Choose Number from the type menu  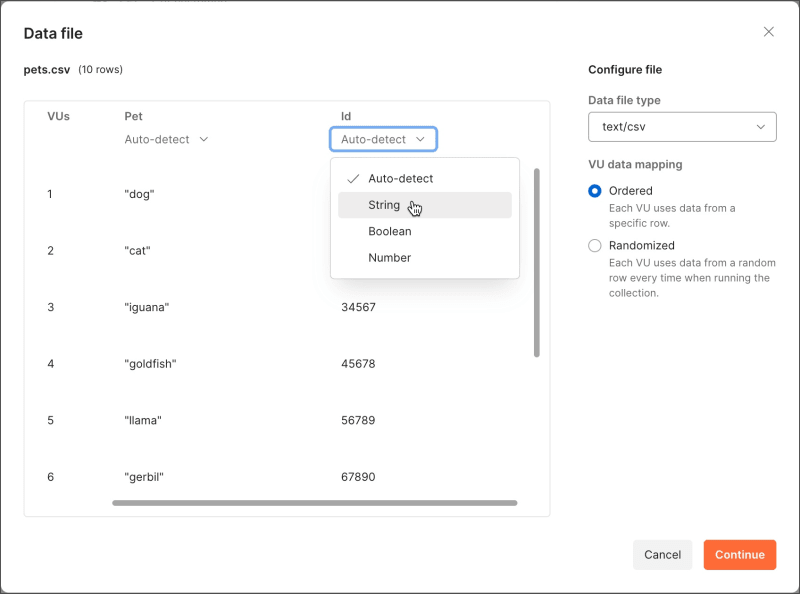point(389,258)
